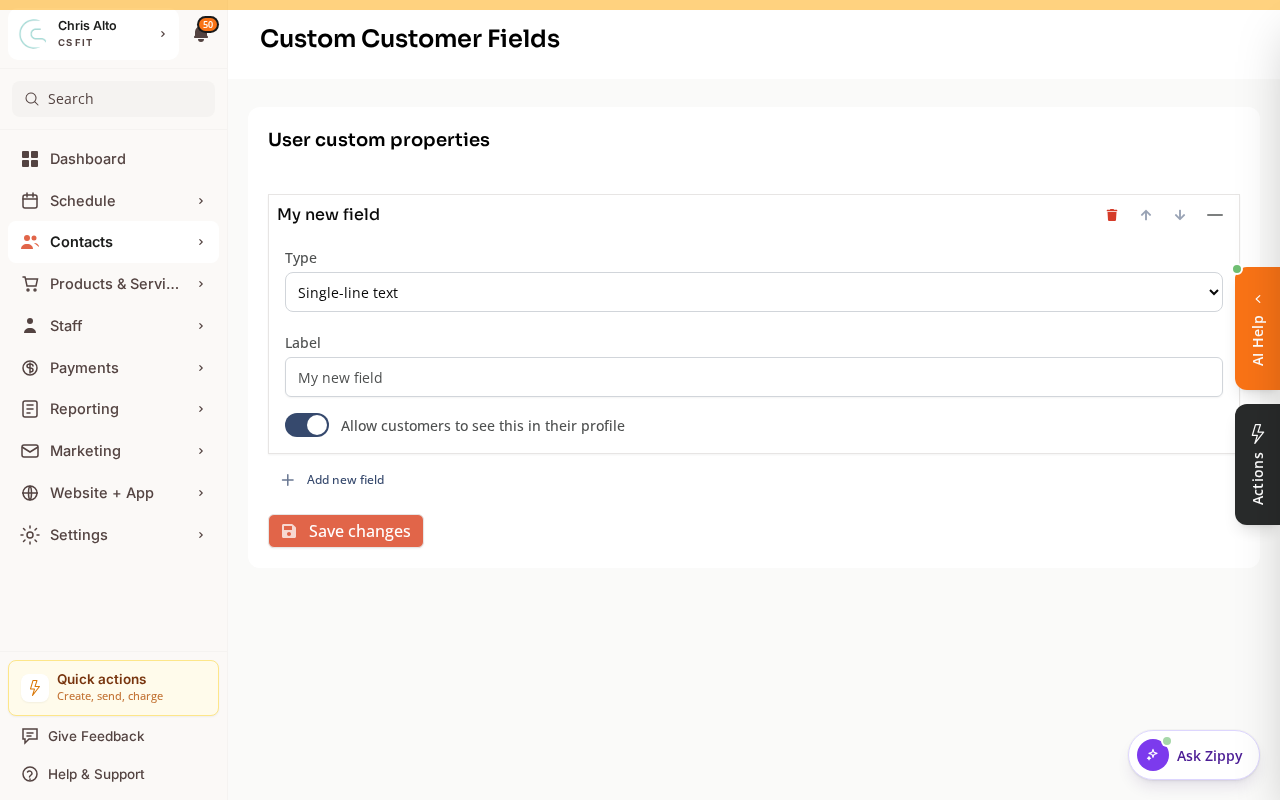Click Add new field link
1280x800 pixels.
[345, 480]
